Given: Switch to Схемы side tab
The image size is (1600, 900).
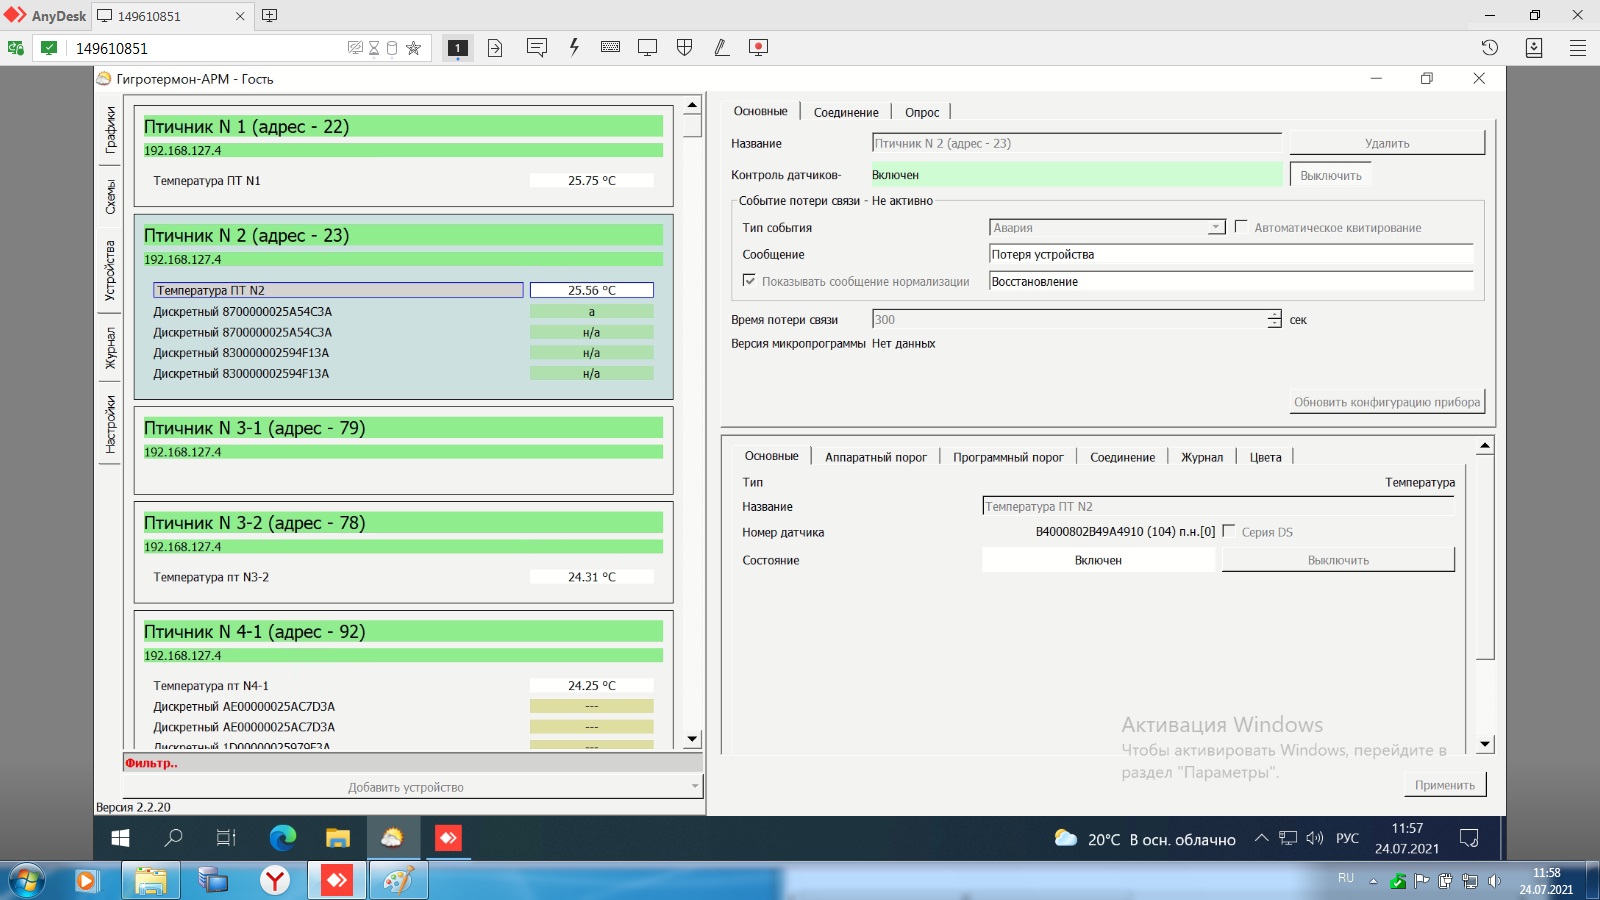Looking at the screenshot, I should (x=110, y=197).
